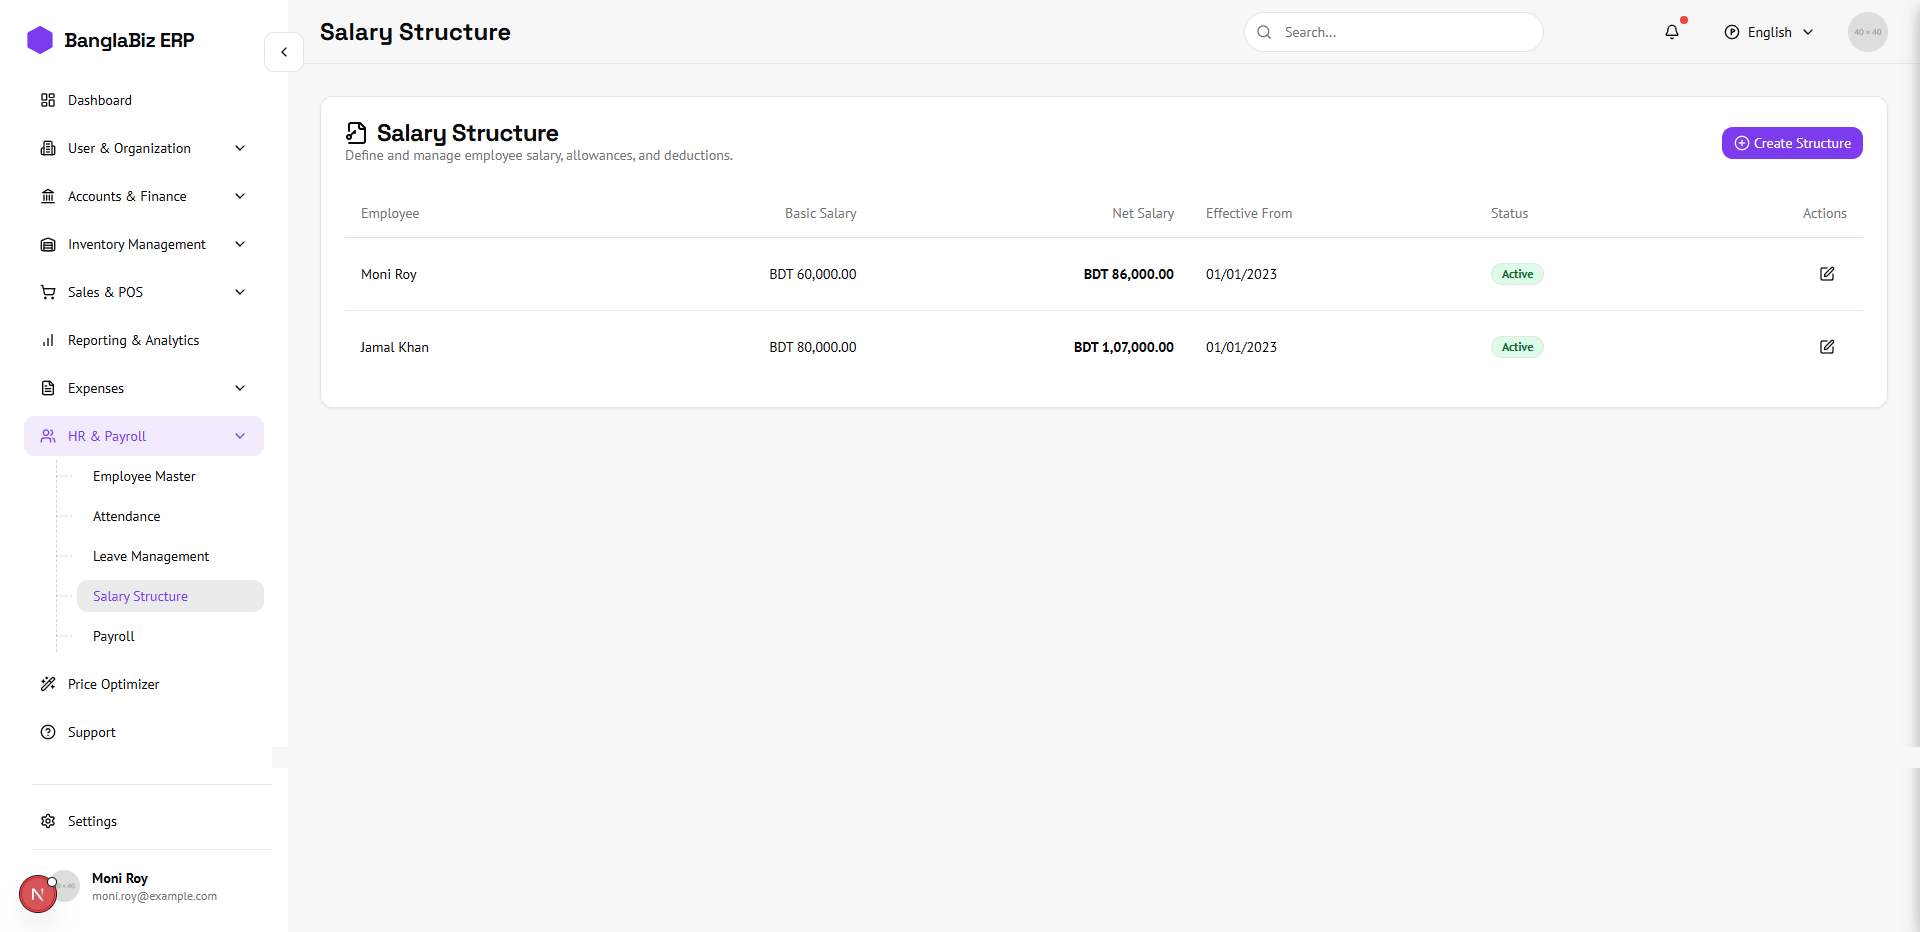The height and width of the screenshot is (932, 1920).
Task: Open the English language dropdown
Action: 1769,32
